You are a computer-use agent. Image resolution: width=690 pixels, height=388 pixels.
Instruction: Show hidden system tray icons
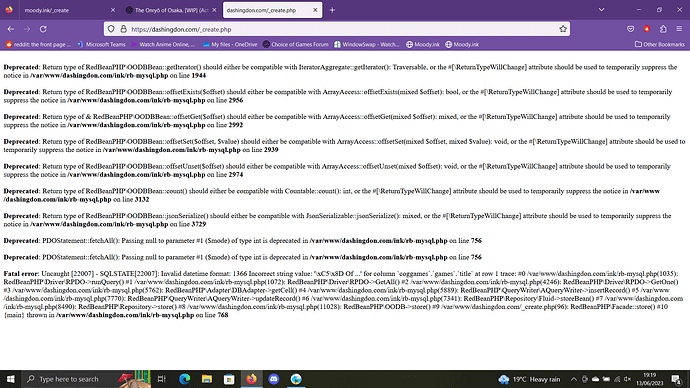tap(573, 379)
